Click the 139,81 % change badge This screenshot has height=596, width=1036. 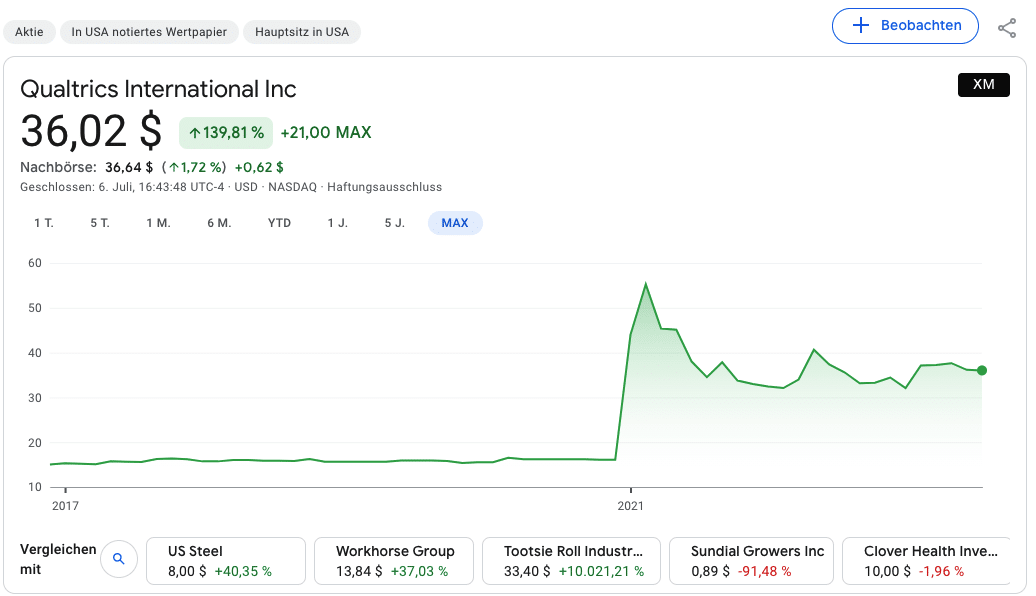tap(226, 133)
